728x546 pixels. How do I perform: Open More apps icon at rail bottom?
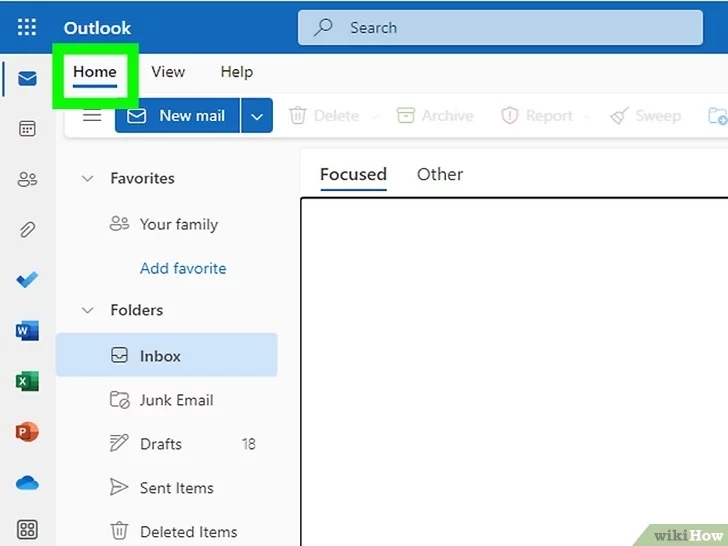(x=27, y=529)
